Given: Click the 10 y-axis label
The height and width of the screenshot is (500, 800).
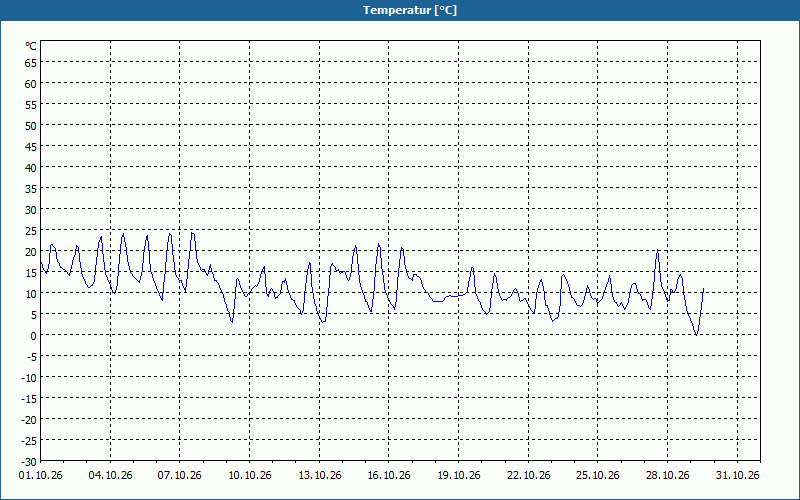Looking at the screenshot, I should pos(31,293).
